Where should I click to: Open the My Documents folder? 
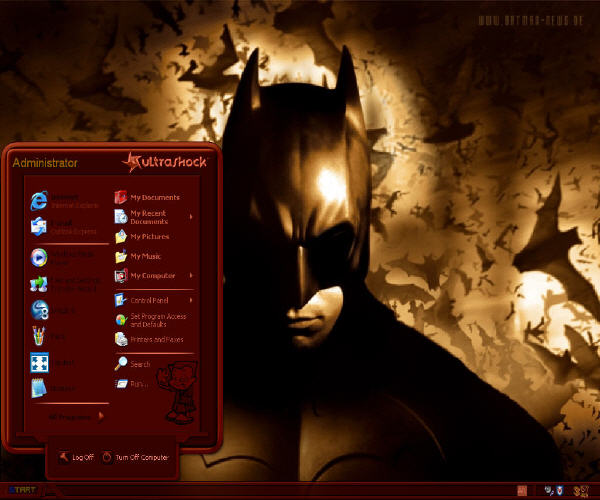pos(147,197)
